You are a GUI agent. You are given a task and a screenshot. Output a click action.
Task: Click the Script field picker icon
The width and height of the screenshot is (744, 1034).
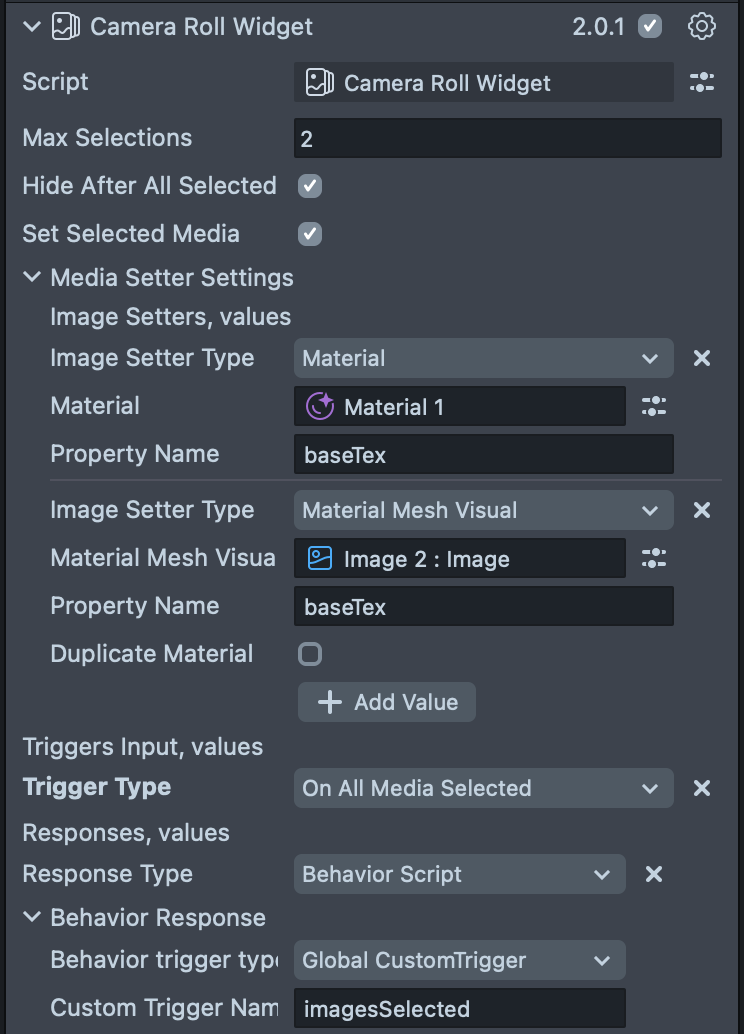702,83
